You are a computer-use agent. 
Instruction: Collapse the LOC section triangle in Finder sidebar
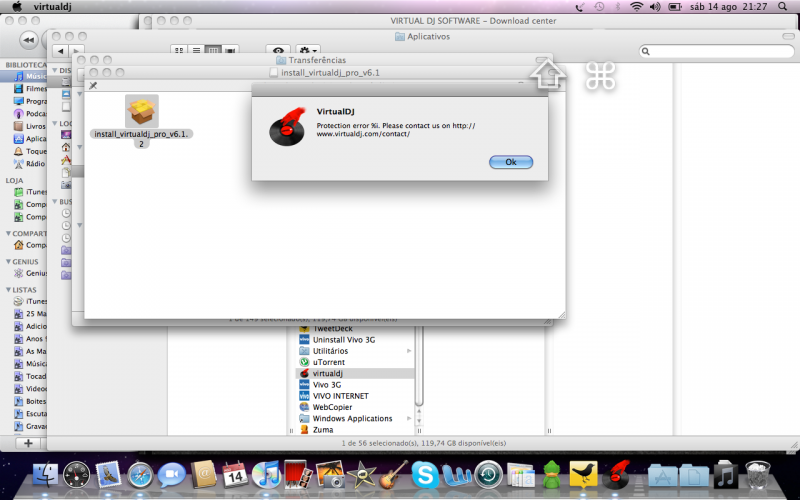coord(55,123)
